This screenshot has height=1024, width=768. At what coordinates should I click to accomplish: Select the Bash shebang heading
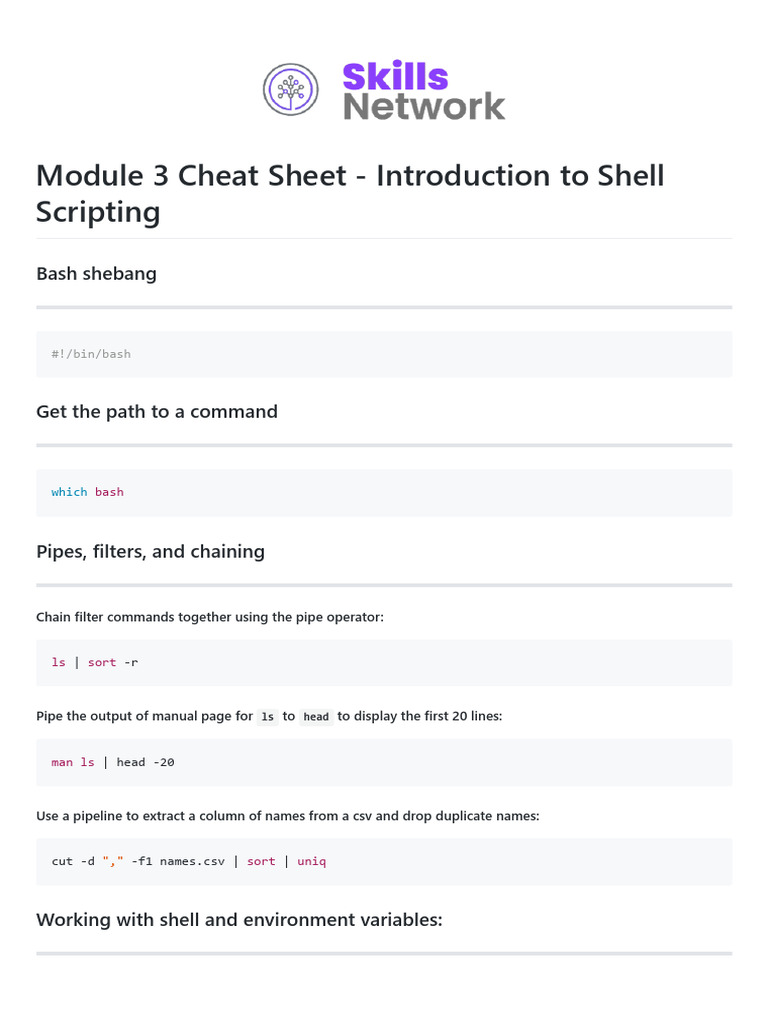(96, 273)
